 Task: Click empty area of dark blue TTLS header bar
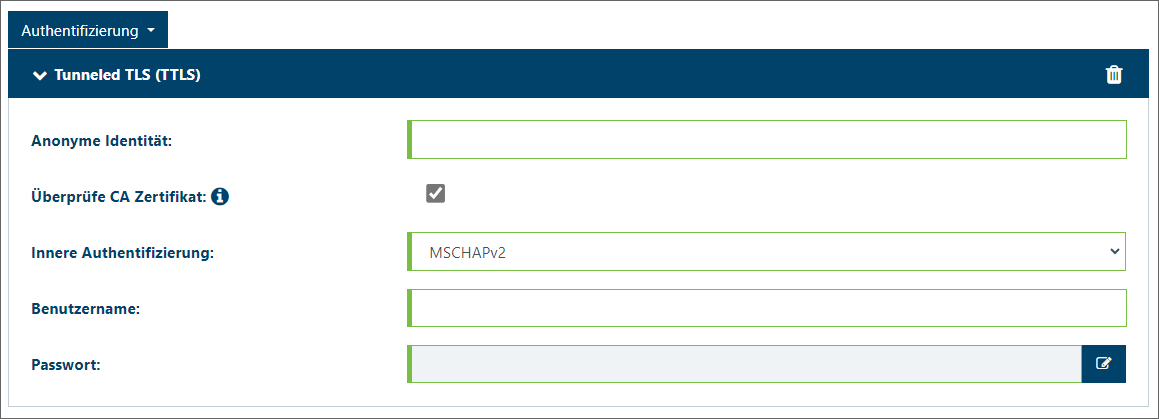pyautogui.click(x=650, y=74)
